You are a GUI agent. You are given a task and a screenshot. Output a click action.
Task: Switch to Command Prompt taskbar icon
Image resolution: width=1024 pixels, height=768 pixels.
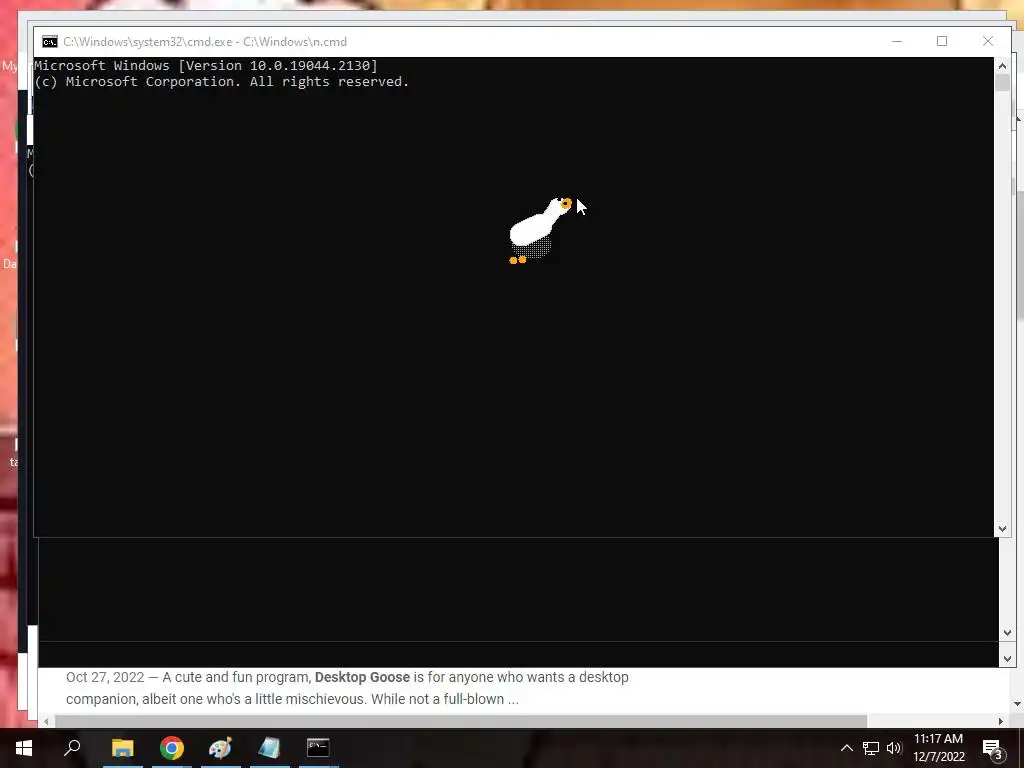[x=318, y=747]
